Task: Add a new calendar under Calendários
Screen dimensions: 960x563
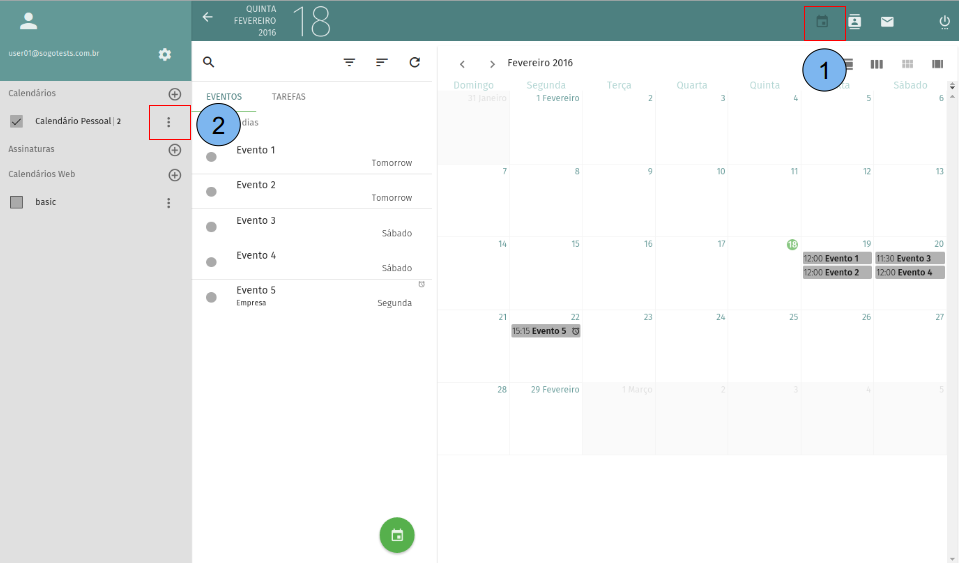Action: tap(174, 94)
